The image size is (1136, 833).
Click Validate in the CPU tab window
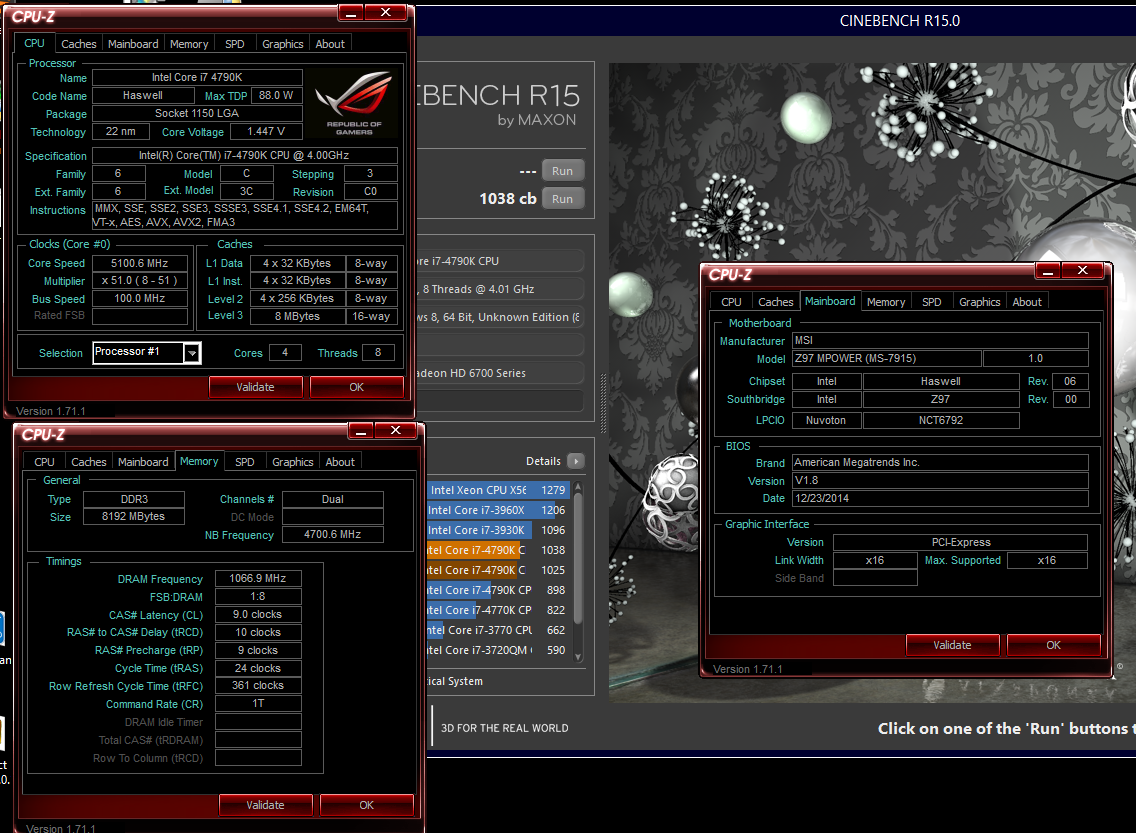[x=255, y=387]
